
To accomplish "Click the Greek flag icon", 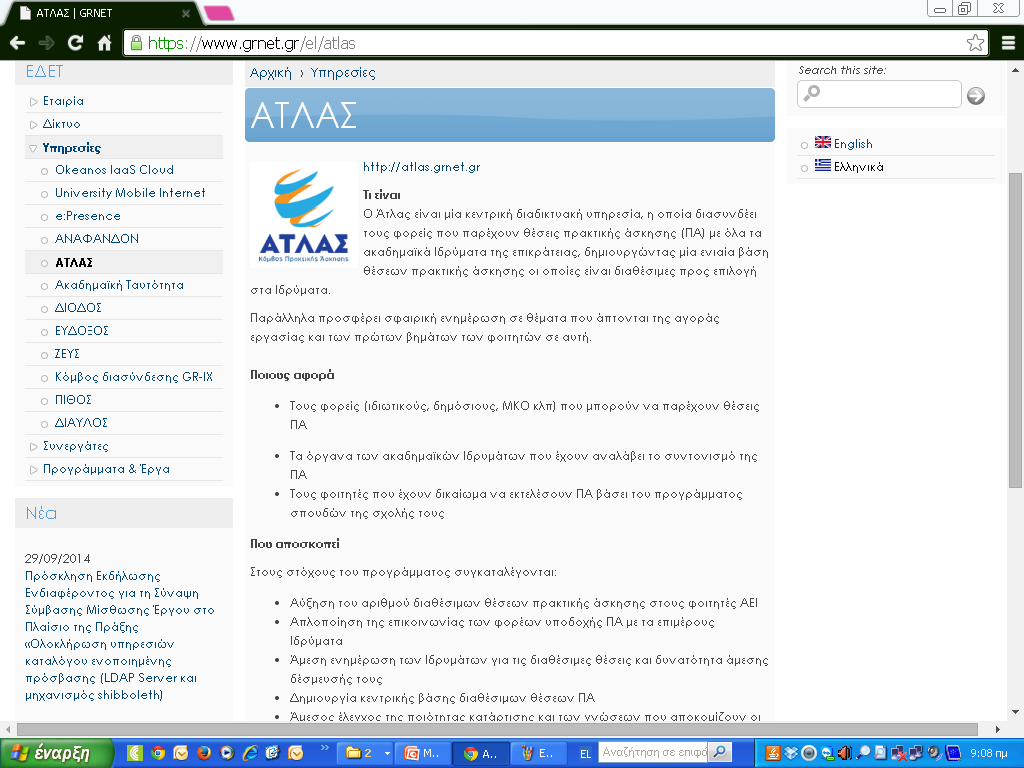I will tap(822, 165).
